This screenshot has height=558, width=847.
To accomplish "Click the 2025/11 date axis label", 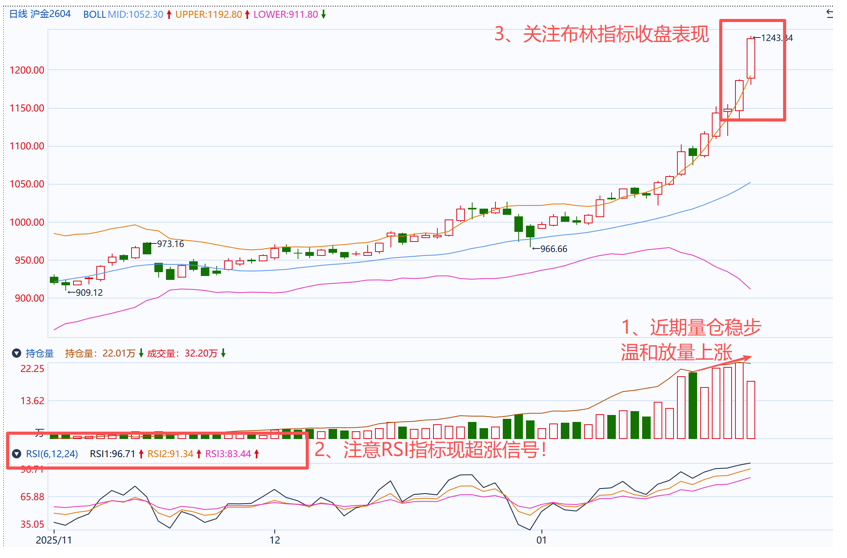I will coord(53,540).
